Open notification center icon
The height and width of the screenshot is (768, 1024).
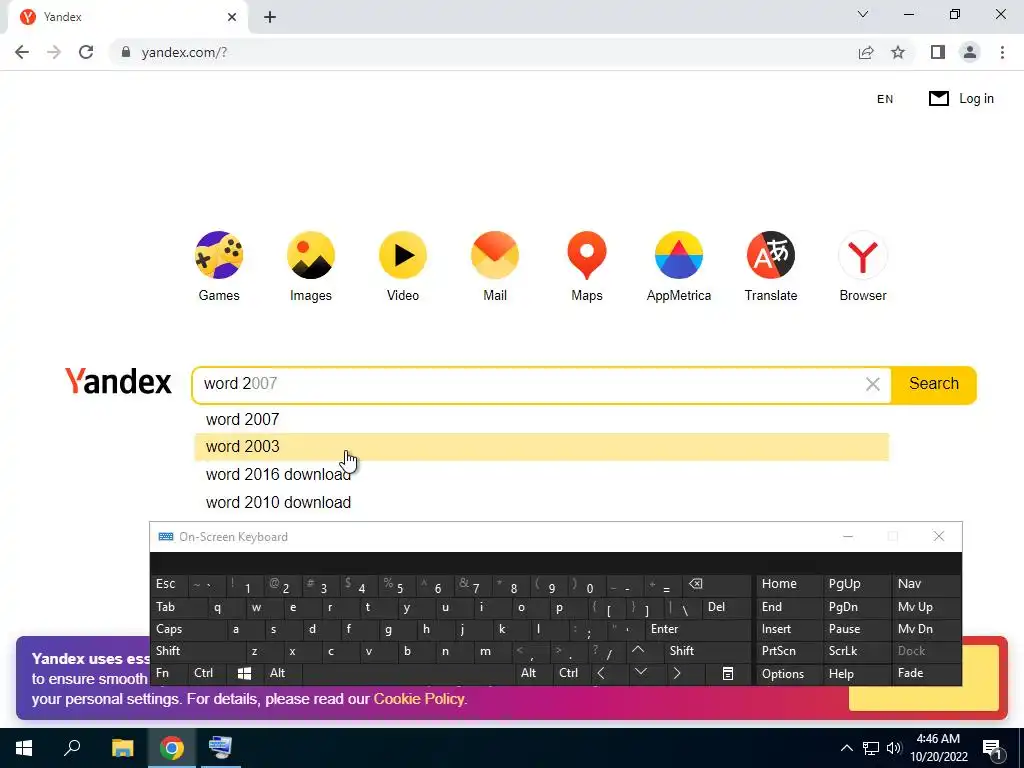[x=992, y=749]
